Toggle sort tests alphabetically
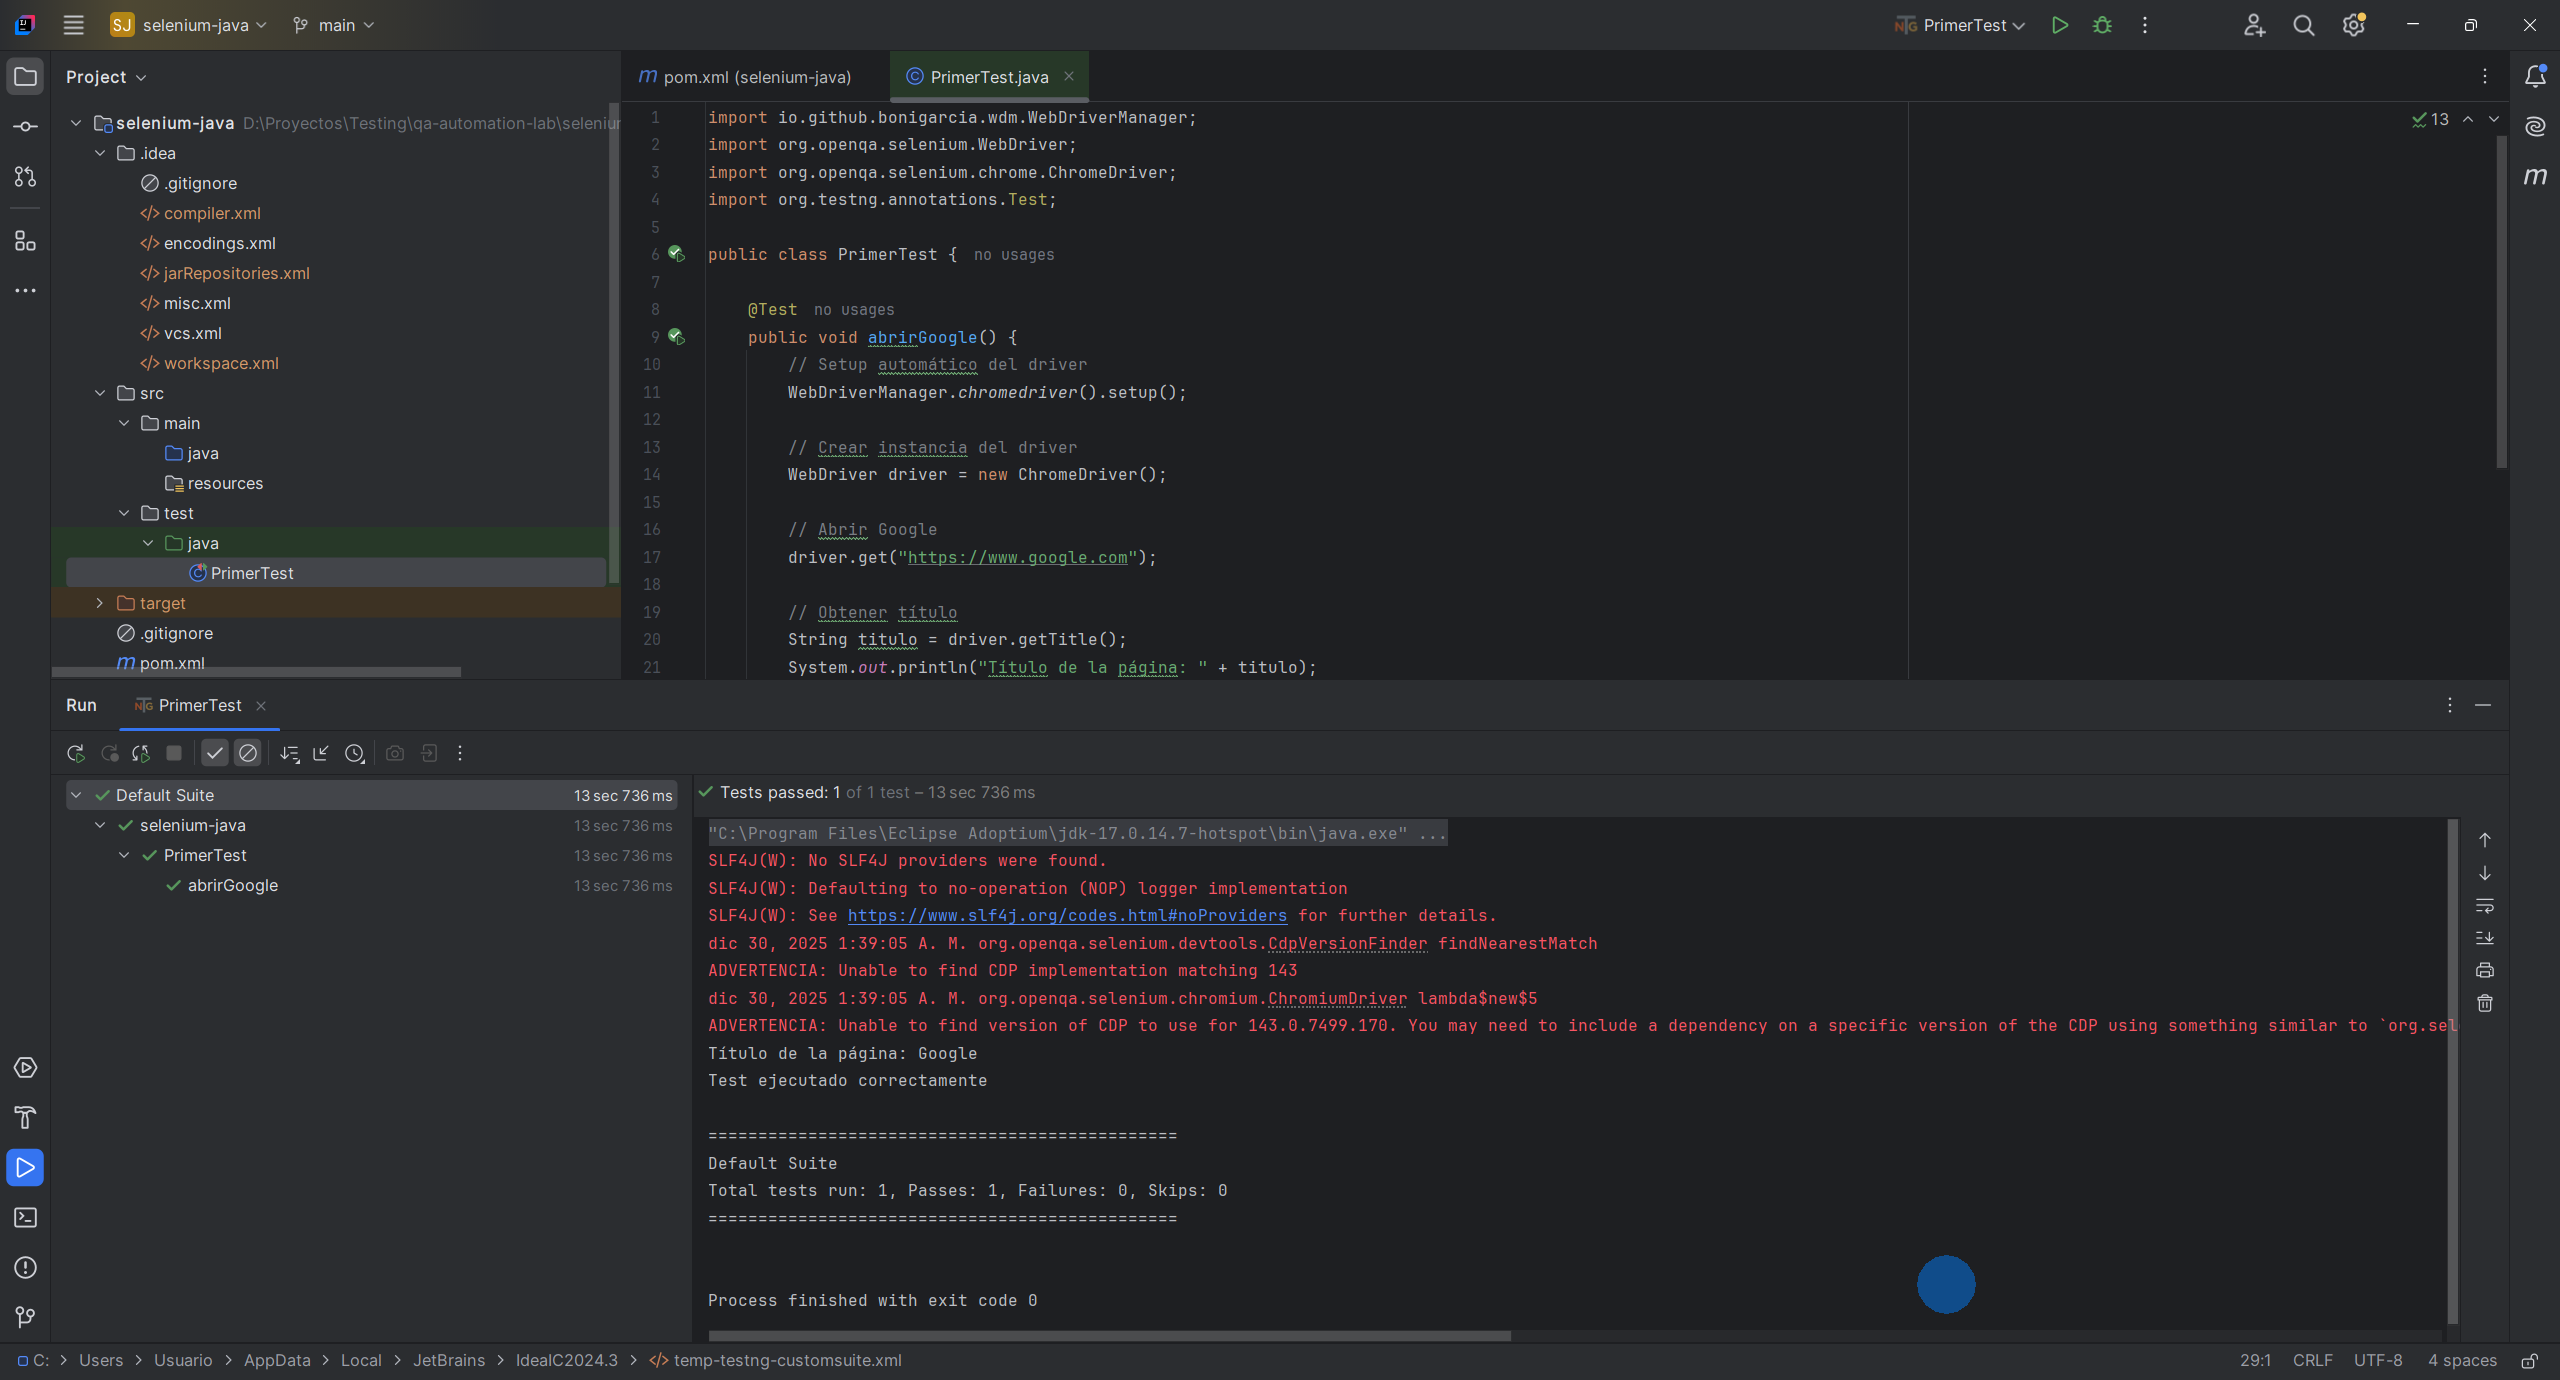The height and width of the screenshot is (1380, 2560). [x=289, y=753]
